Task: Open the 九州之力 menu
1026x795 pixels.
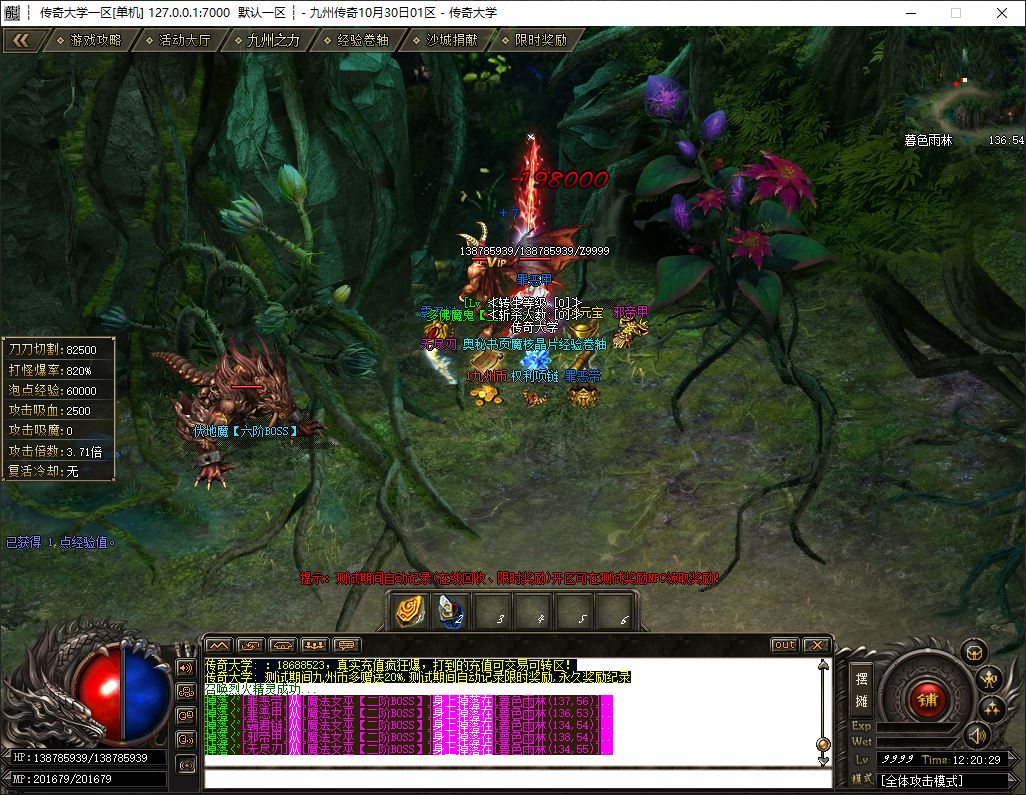Action: point(267,41)
